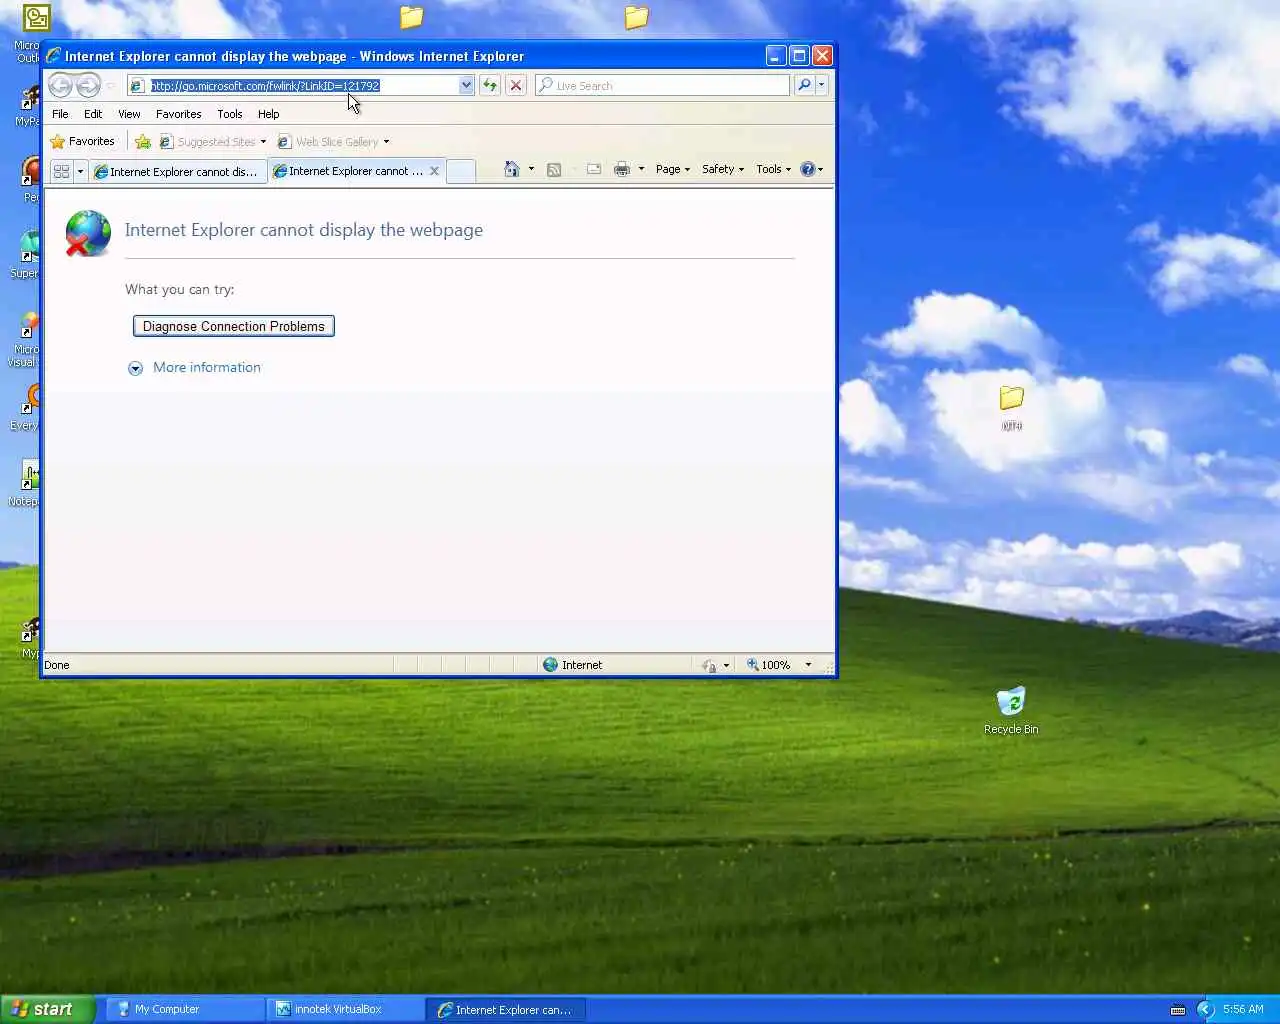Expand the Print options dropdown arrow
1280x1024 pixels.
tap(641, 170)
